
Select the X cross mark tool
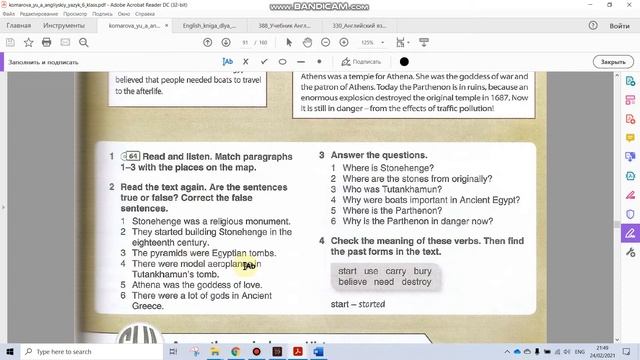pyautogui.click(x=245, y=62)
